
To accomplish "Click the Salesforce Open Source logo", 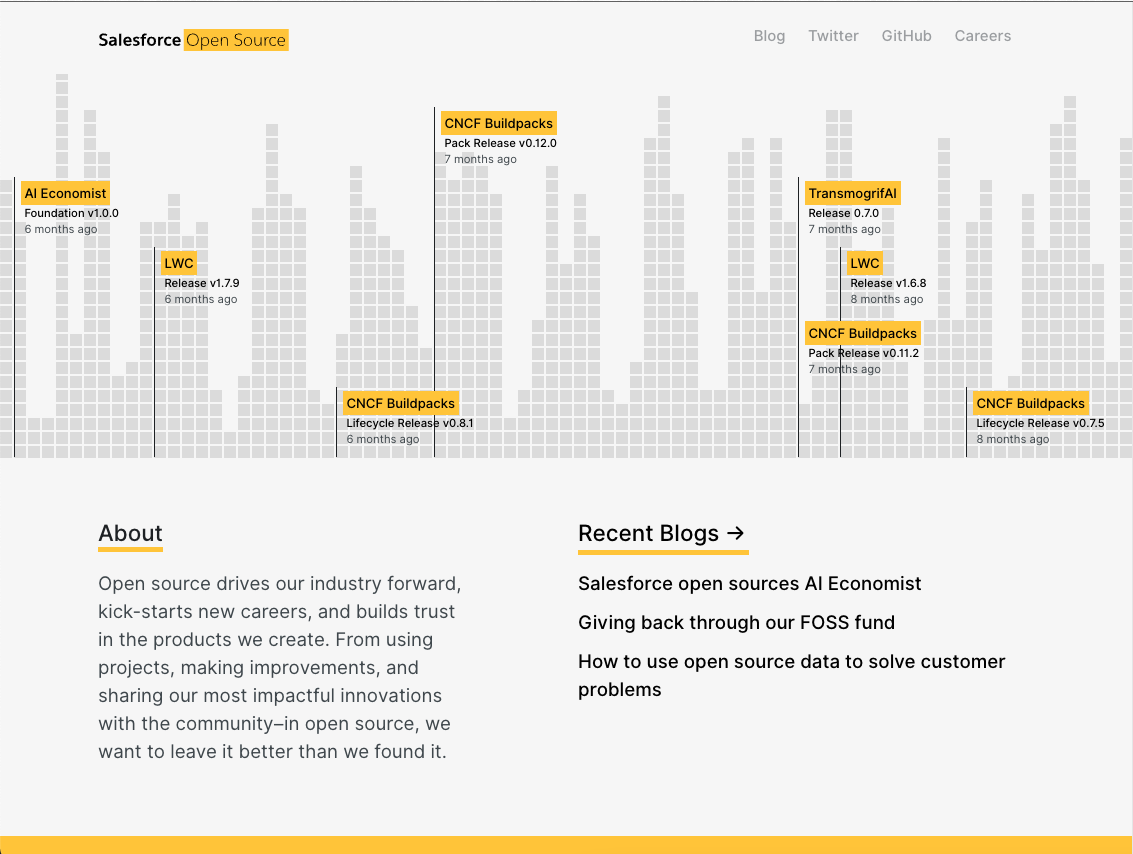I will click(193, 40).
